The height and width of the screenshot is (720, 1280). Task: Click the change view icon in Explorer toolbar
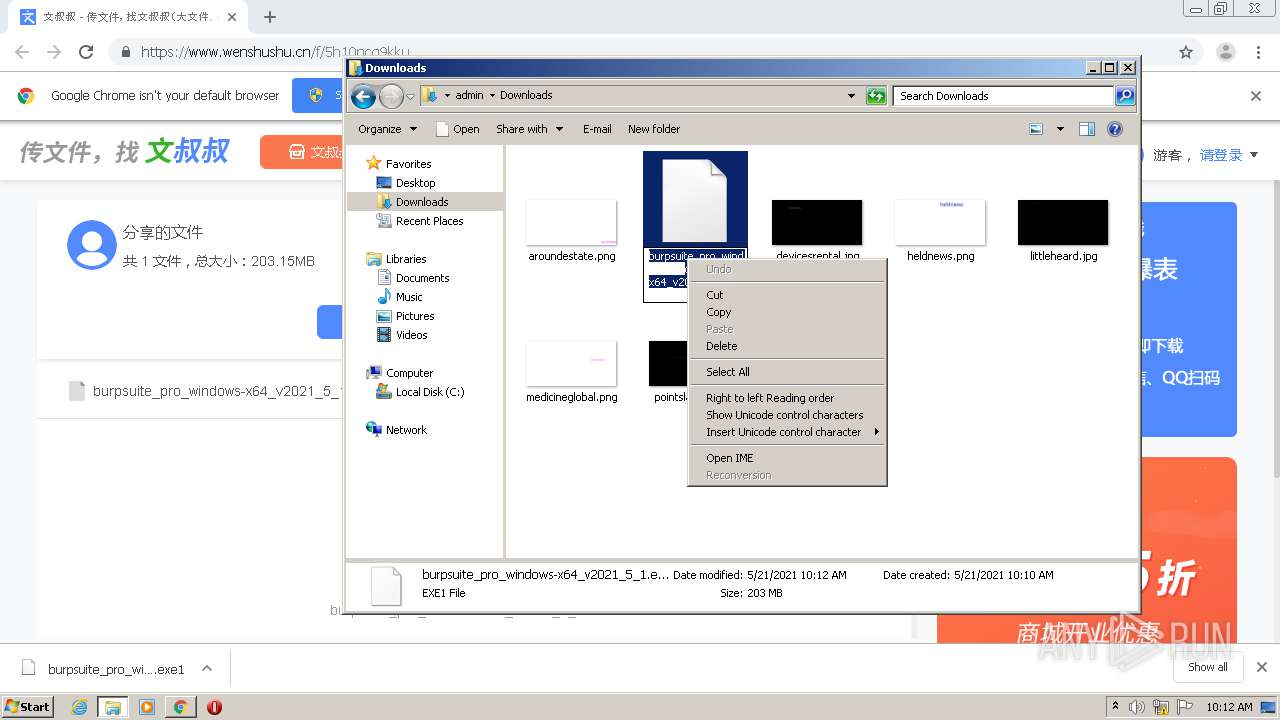pos(1036,129)
